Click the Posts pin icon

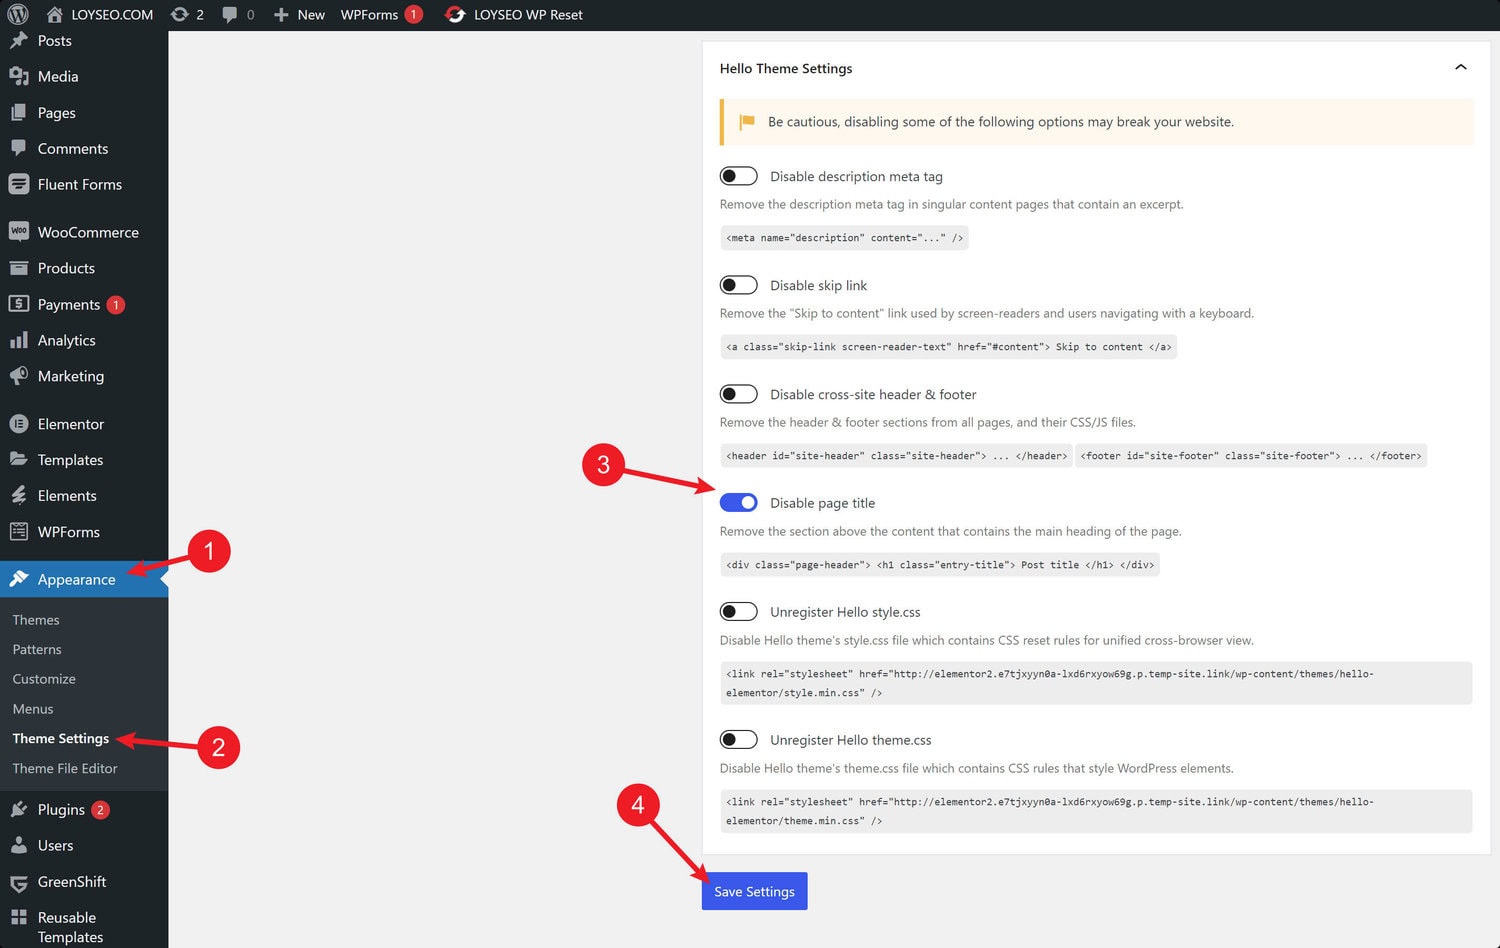click(19, 40)
